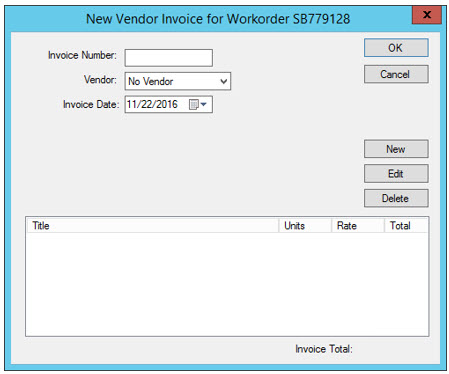The width and height of the screenshot is (449, 374).
Task: Open the Vendor dropdown showing No Vendor
Action: pyautogui.click(x=178, y=81)
